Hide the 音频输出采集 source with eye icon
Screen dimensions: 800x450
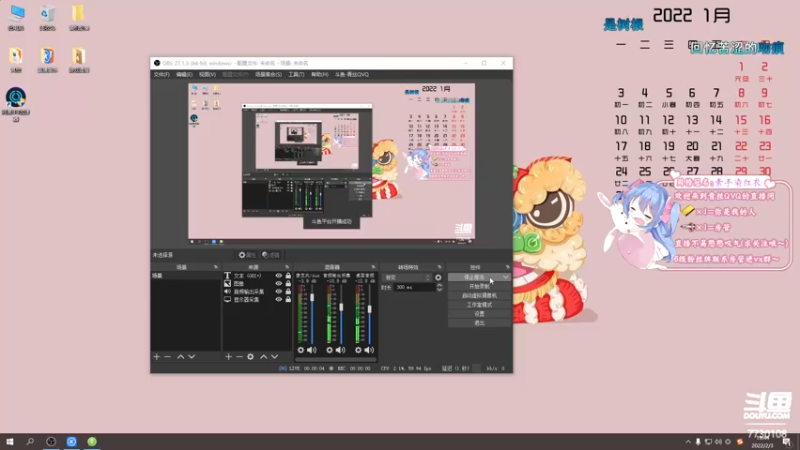[x=279, y=292]
